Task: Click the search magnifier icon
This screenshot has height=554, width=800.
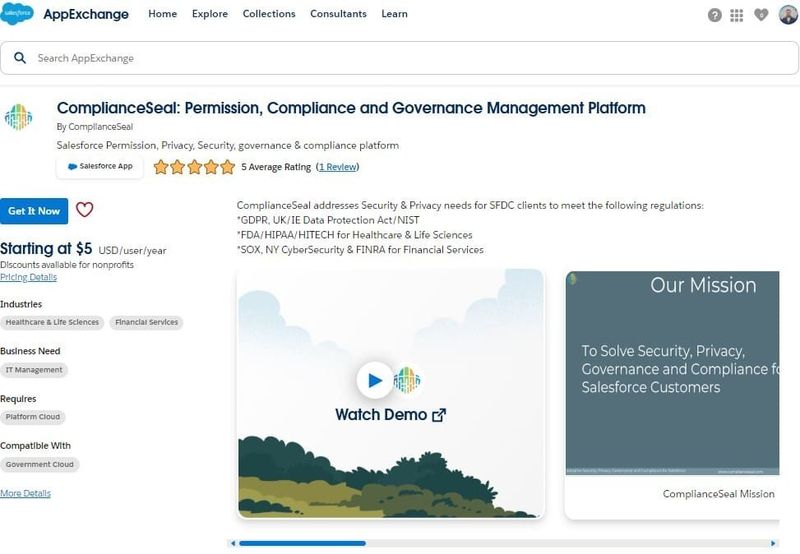Action: tap(20, 58)
